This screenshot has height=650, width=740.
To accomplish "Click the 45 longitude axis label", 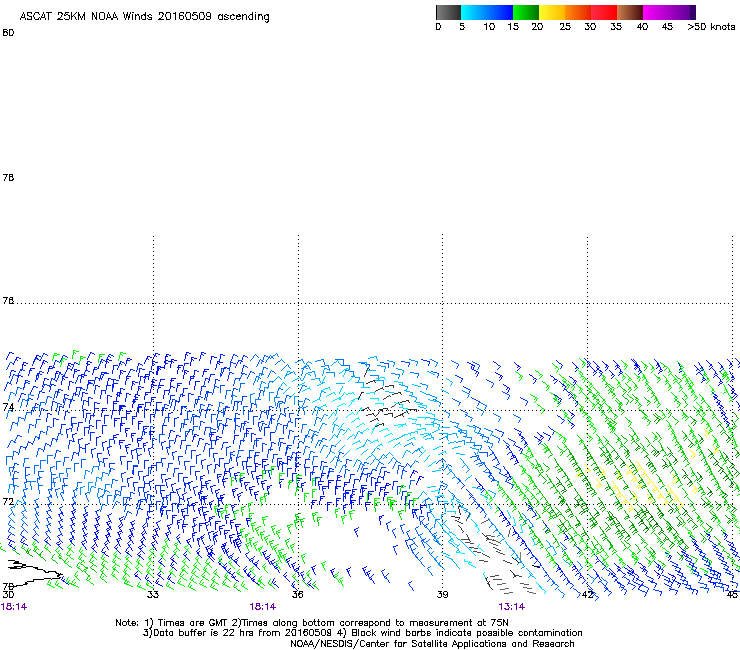I will pos(732,594).
